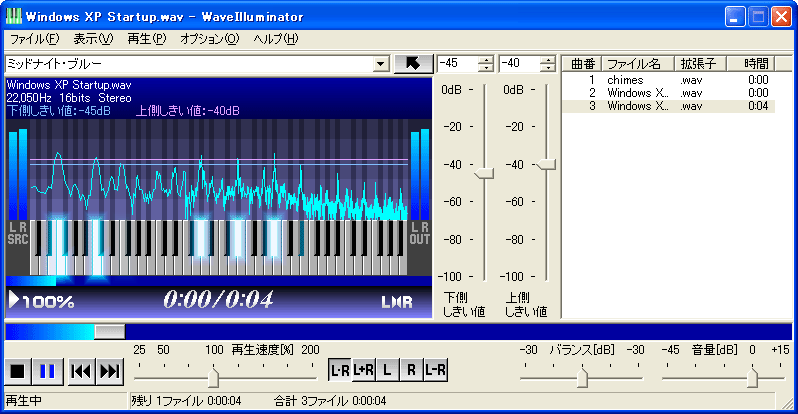Image resolution: width=798 pixels, height=414 pixels.
Task: Click the 100% play speed indicator in display
Action: [x=42, y=301]
